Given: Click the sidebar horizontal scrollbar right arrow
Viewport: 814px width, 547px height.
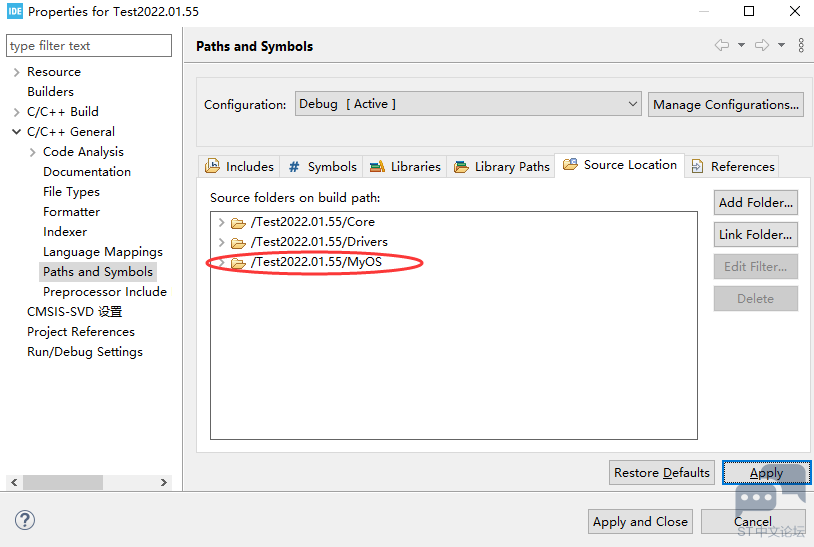Looking at the screenshot, I should (x=164, y=482).
